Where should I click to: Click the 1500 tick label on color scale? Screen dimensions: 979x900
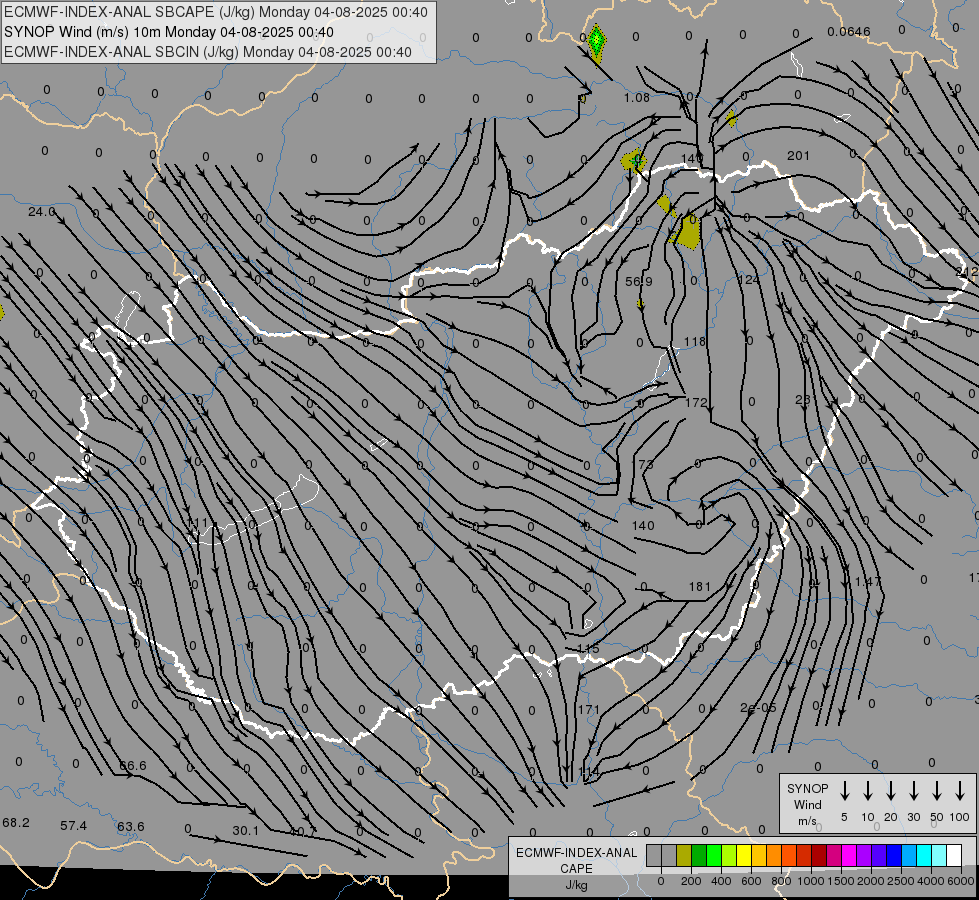[840, 881]
